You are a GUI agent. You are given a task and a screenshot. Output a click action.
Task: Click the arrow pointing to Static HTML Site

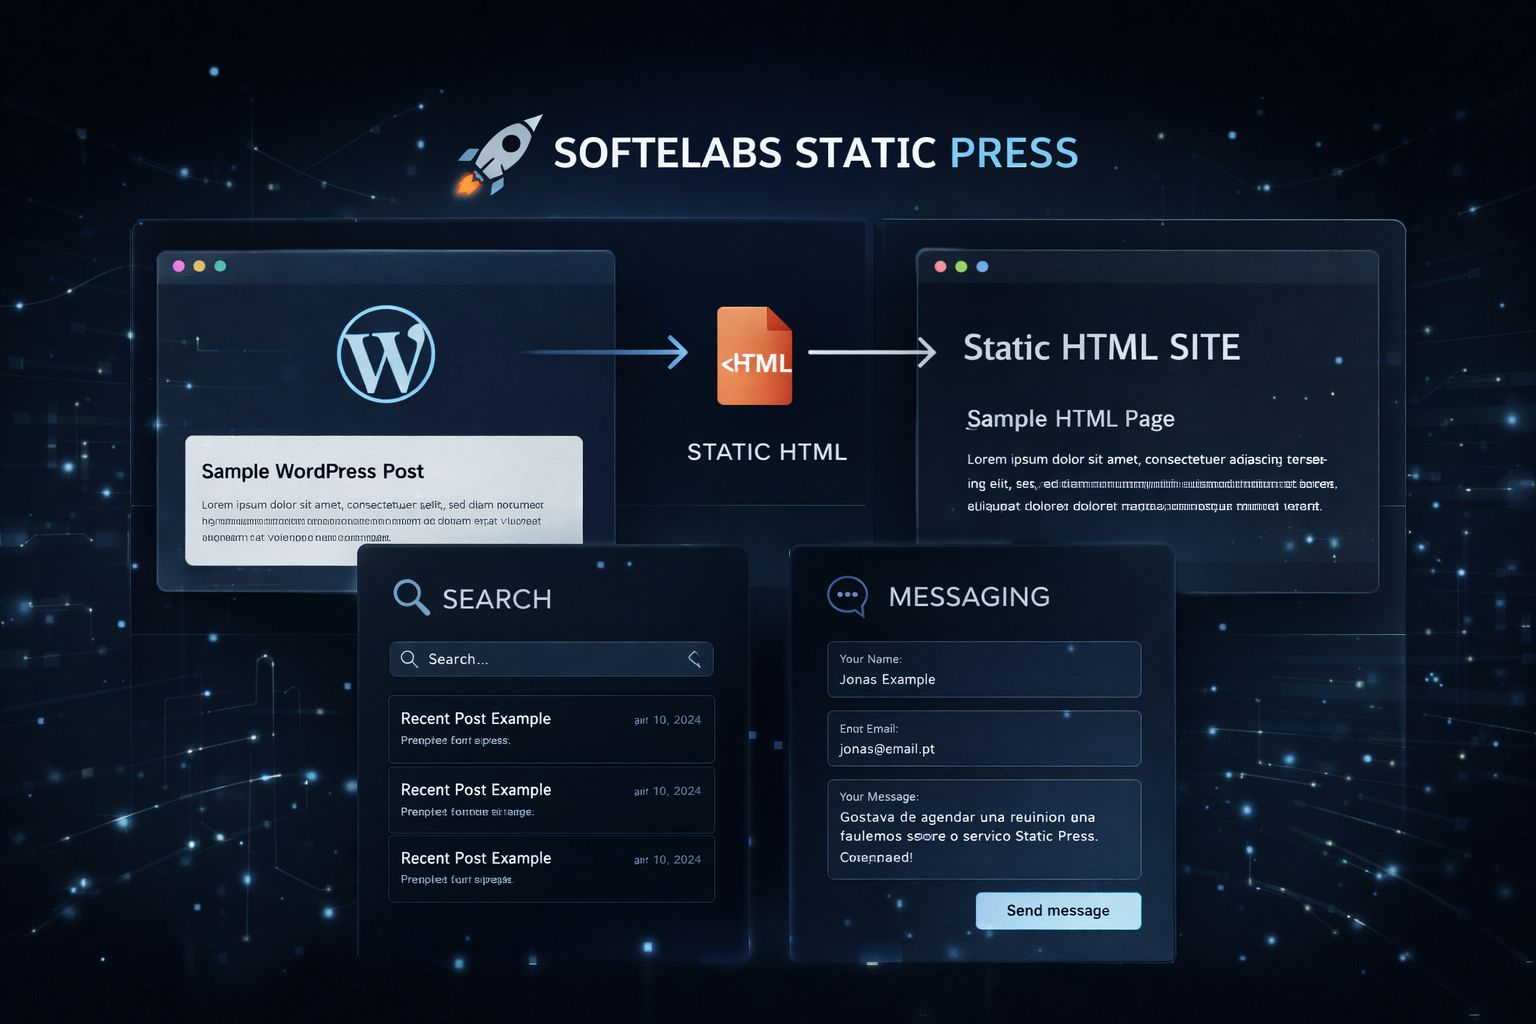[872, 352]
